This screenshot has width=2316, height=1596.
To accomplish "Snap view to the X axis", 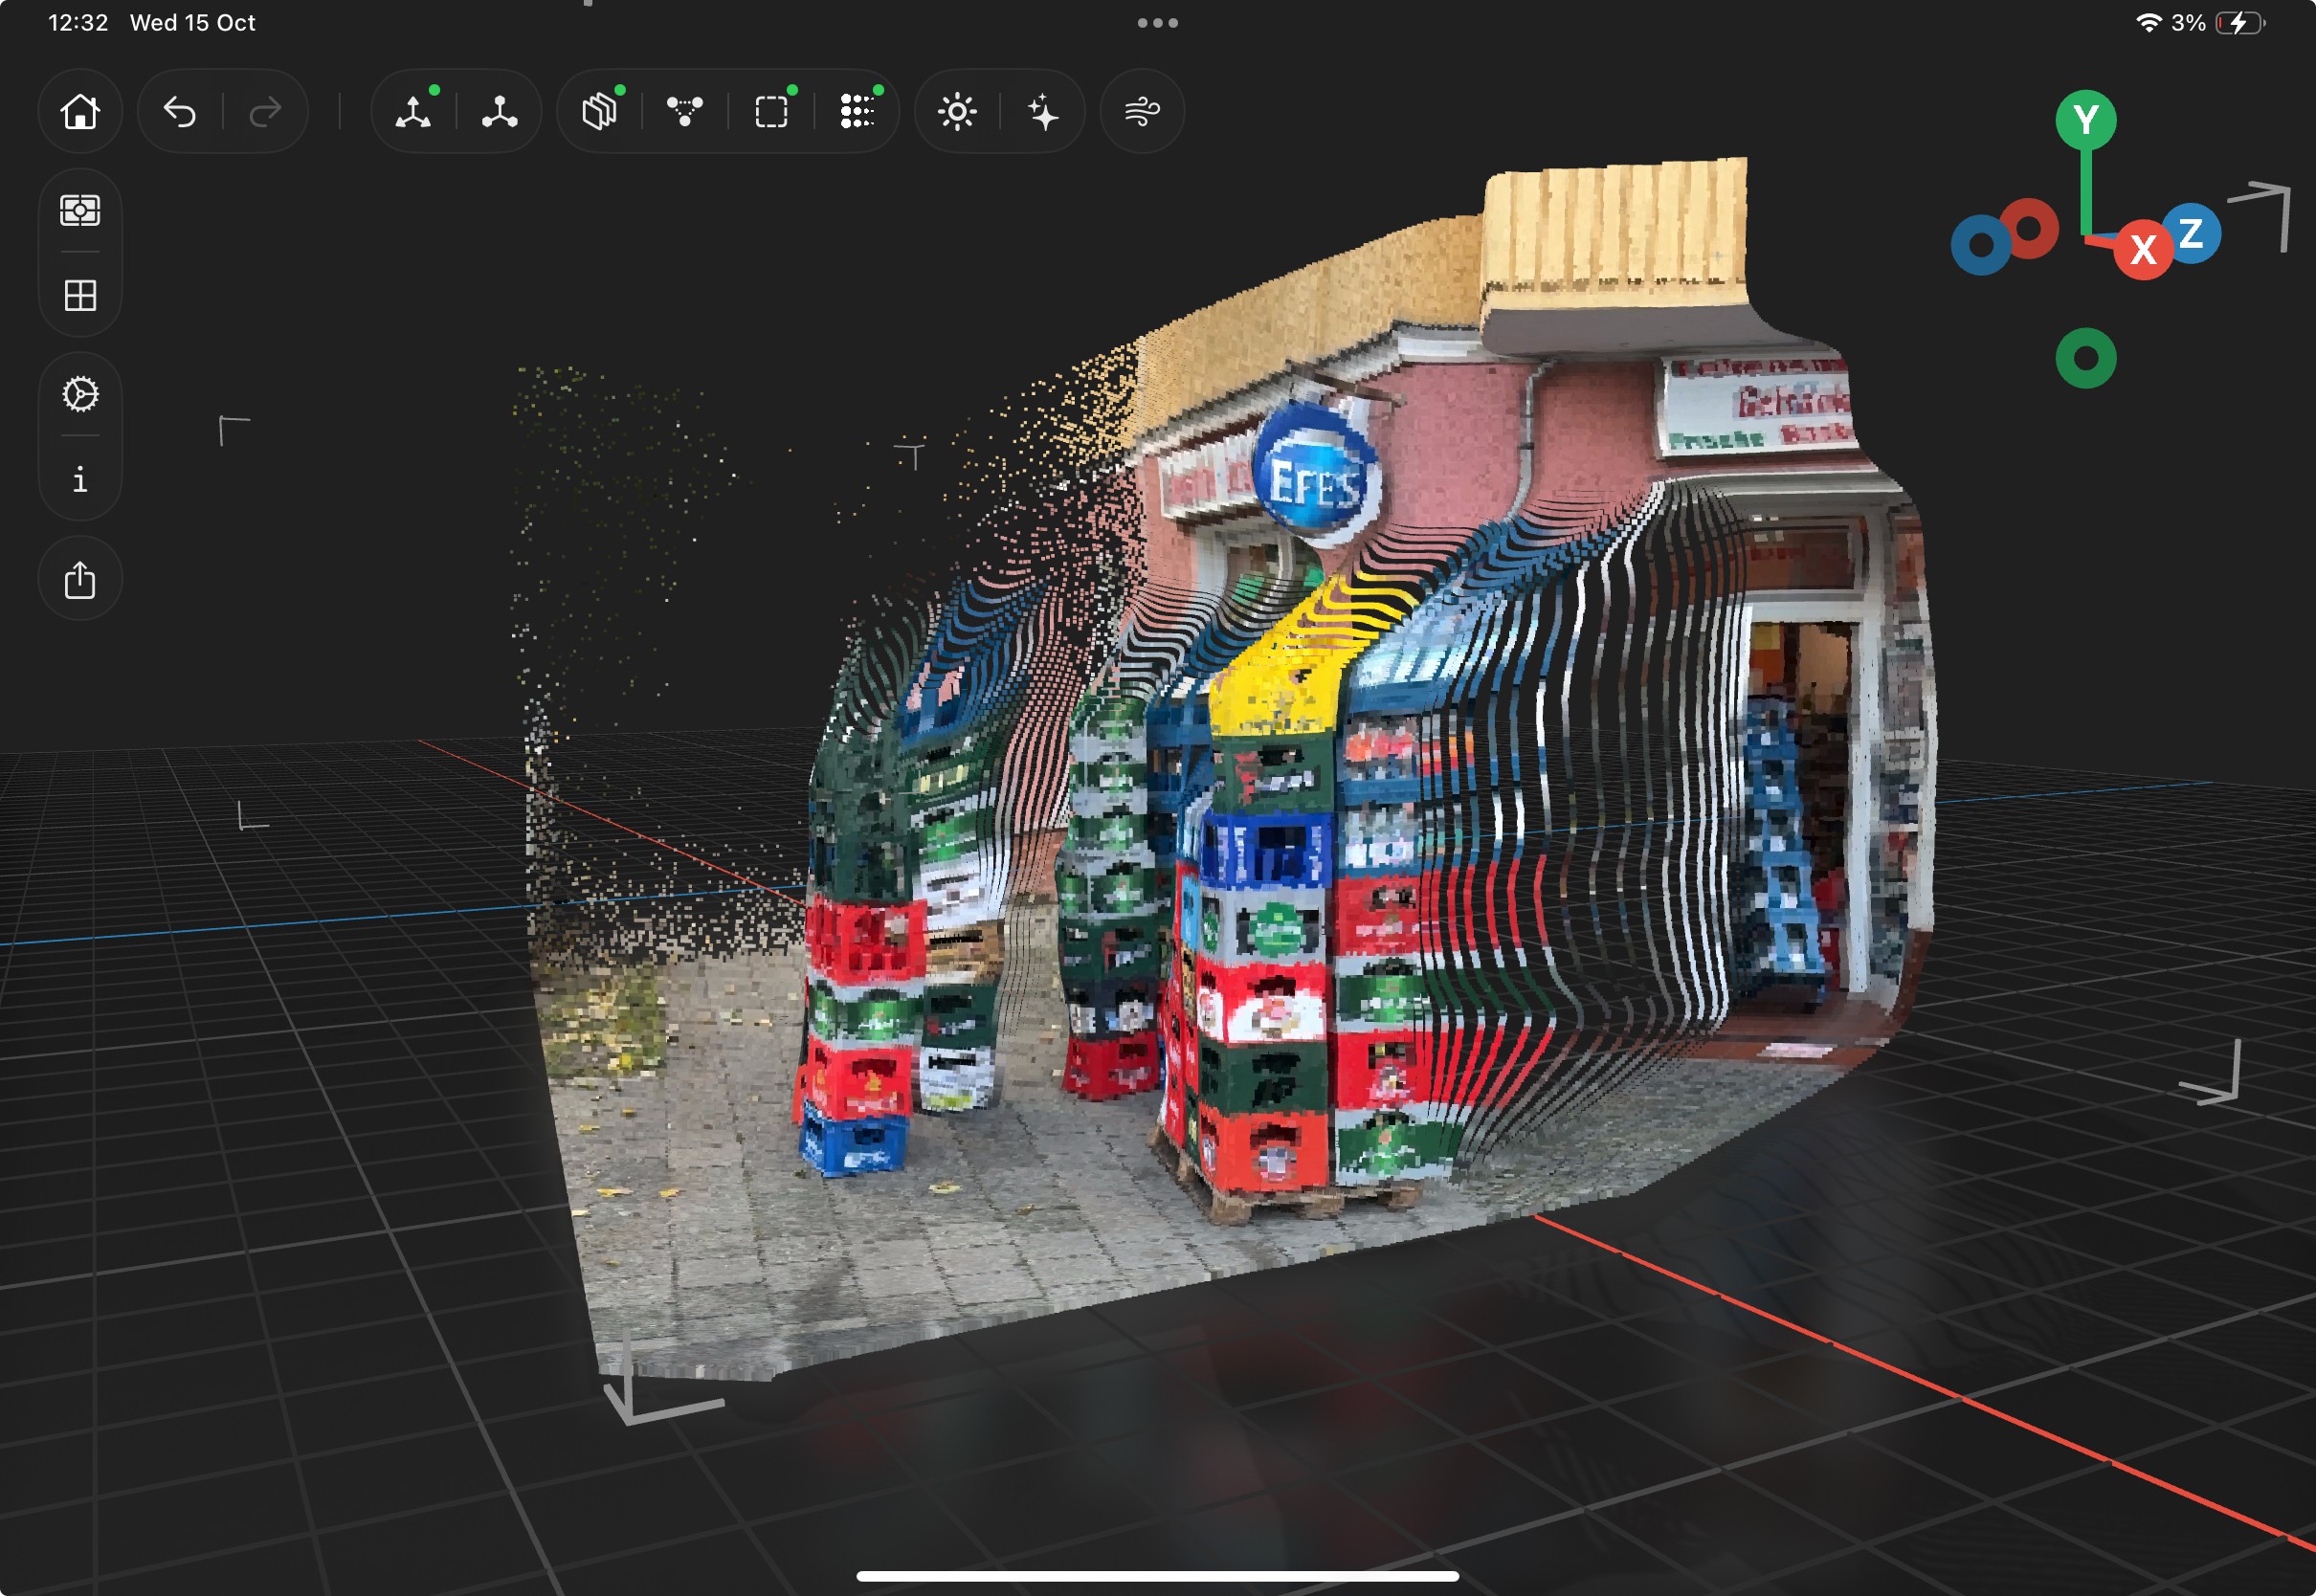I will 2142,249.
